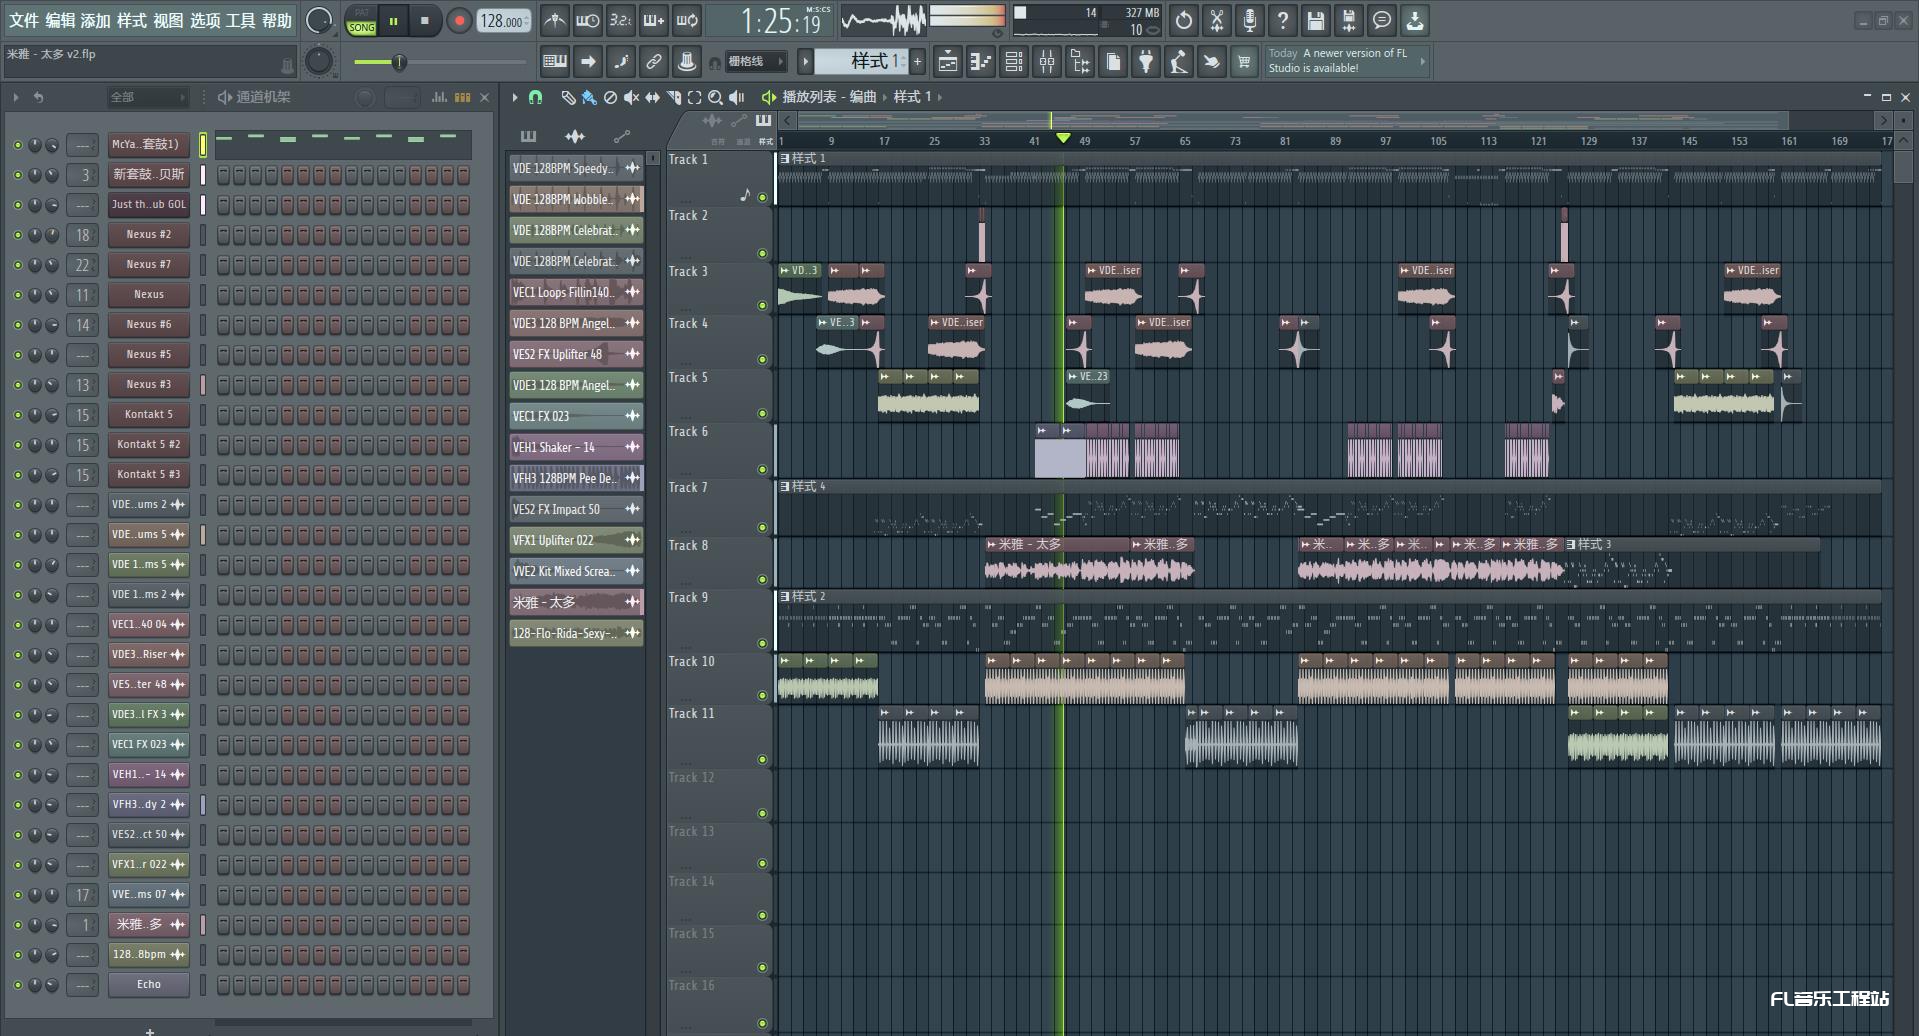Open the 文件 menu

click(23, 20)
